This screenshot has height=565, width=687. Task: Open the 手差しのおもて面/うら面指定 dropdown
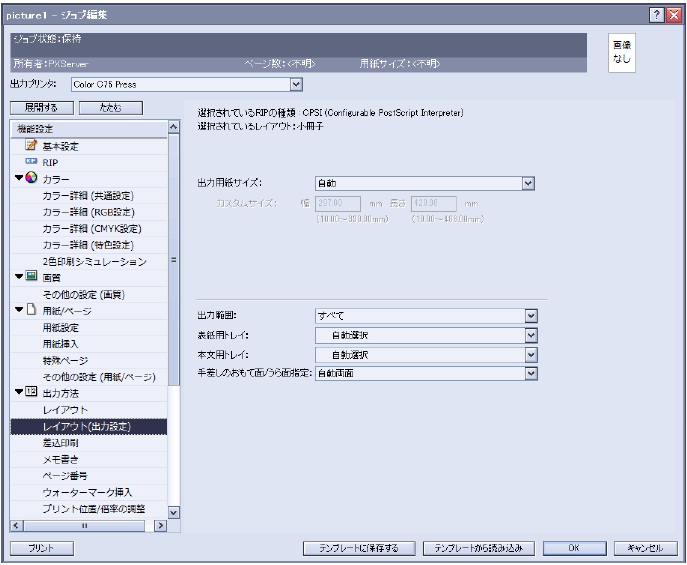tap(532, 373)
